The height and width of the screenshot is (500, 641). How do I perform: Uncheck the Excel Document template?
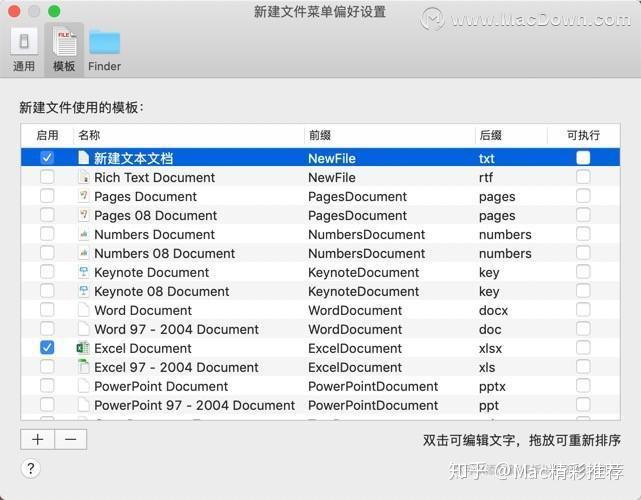coord(47,348)
